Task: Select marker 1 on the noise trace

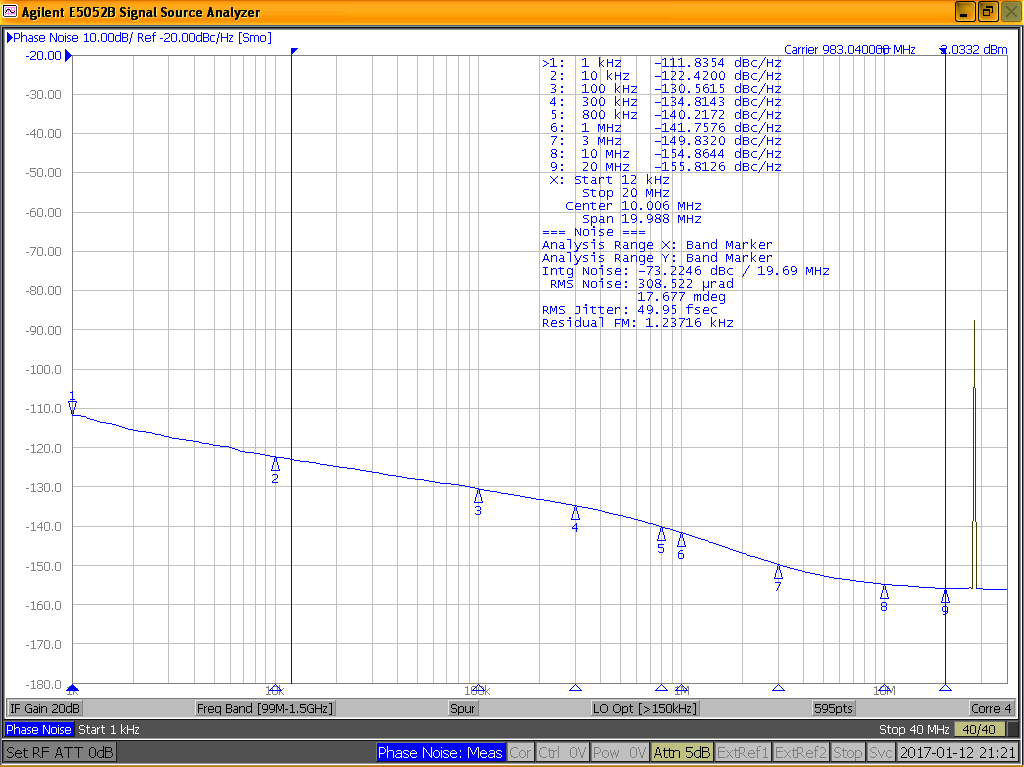Action: [x=71, y=403]
